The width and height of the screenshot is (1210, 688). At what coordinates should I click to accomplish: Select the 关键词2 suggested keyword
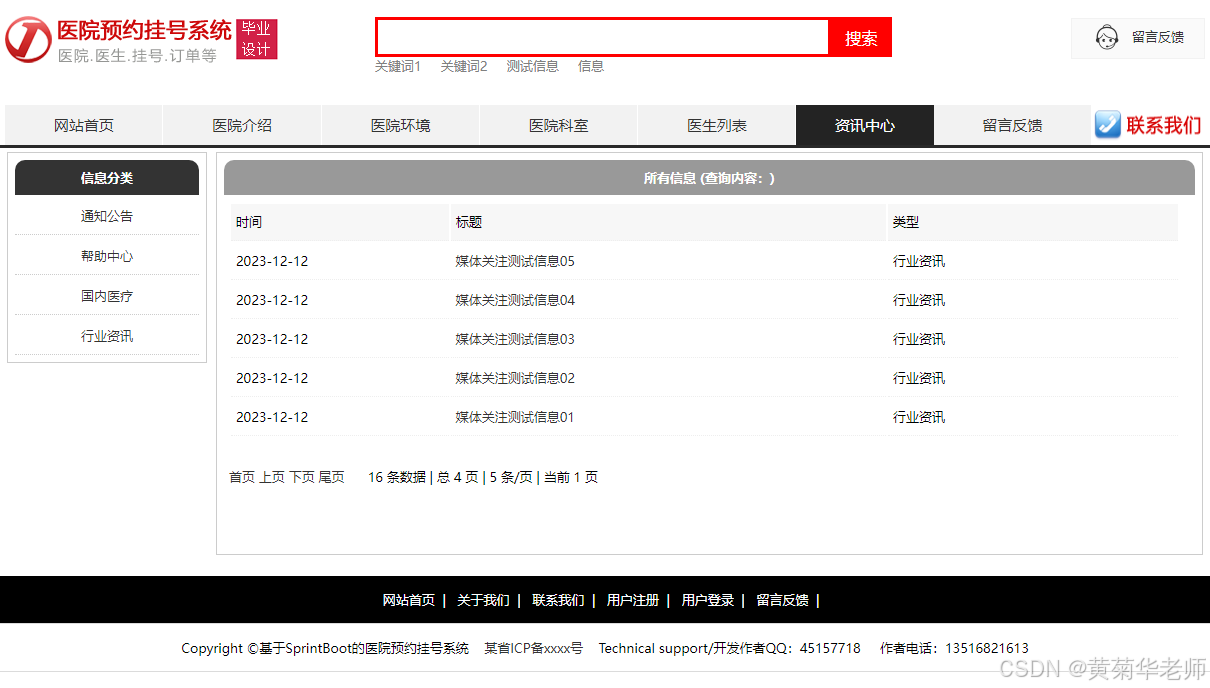point(464,66)
